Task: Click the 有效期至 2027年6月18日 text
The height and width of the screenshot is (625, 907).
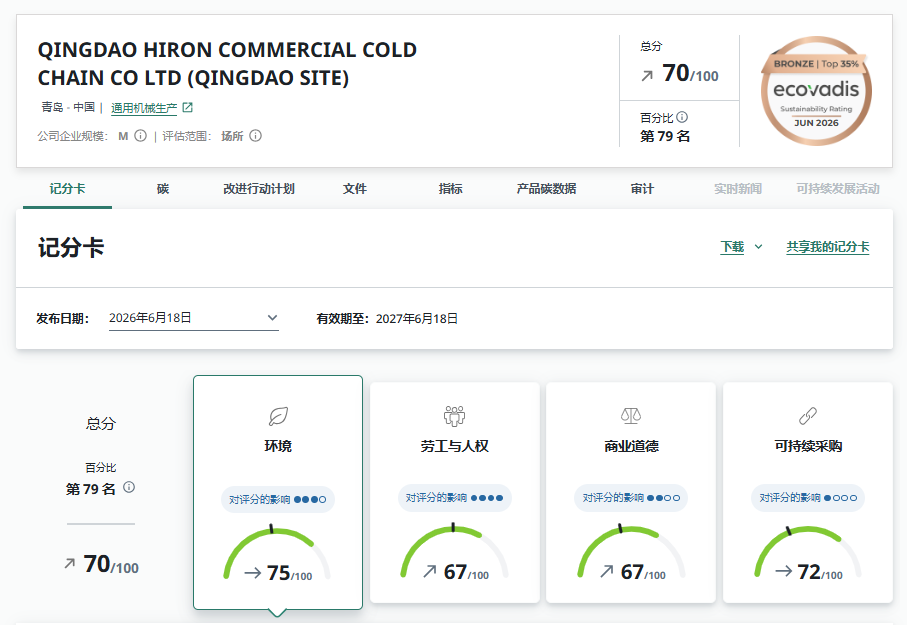Action: click(x=387, y=319)
